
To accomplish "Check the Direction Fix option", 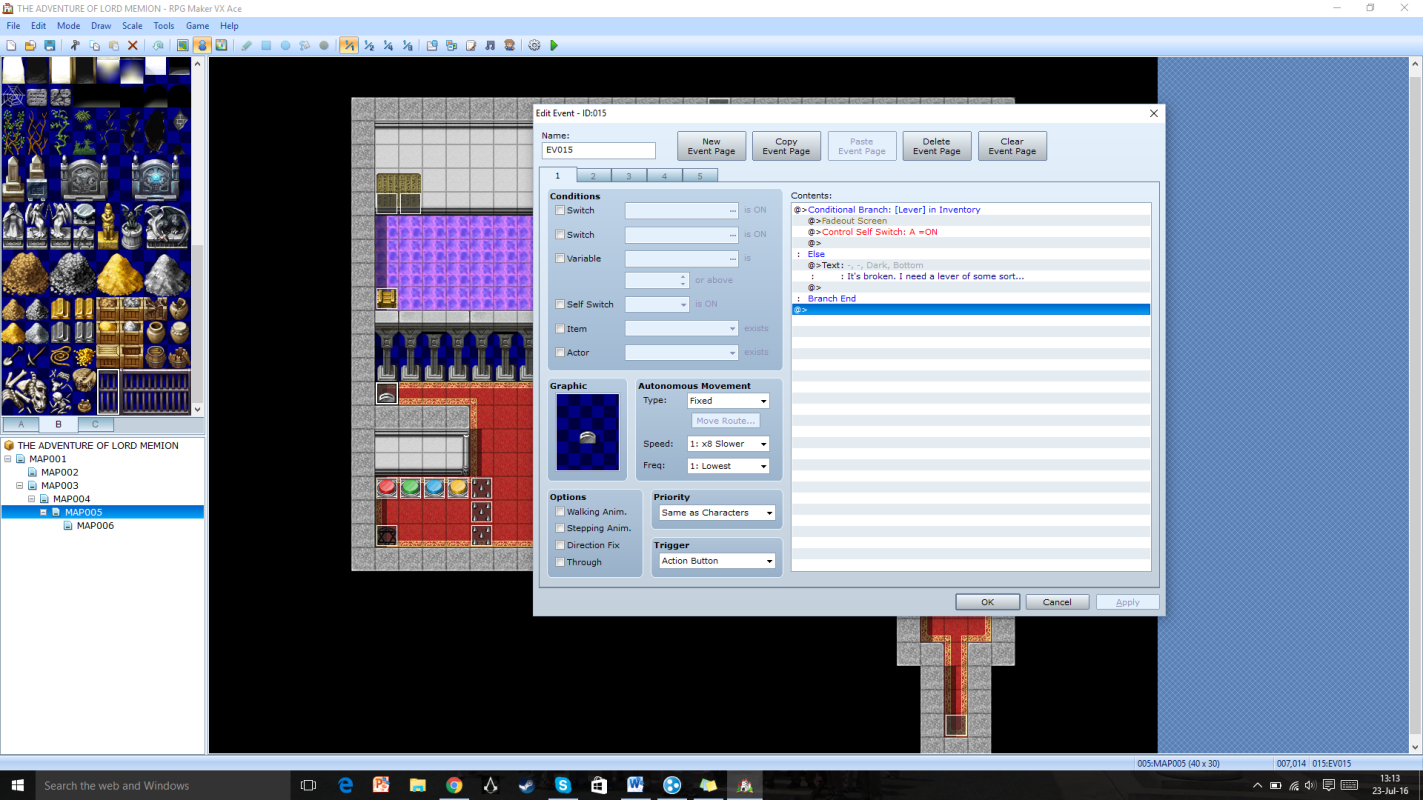I will click(x=560, y=545).
